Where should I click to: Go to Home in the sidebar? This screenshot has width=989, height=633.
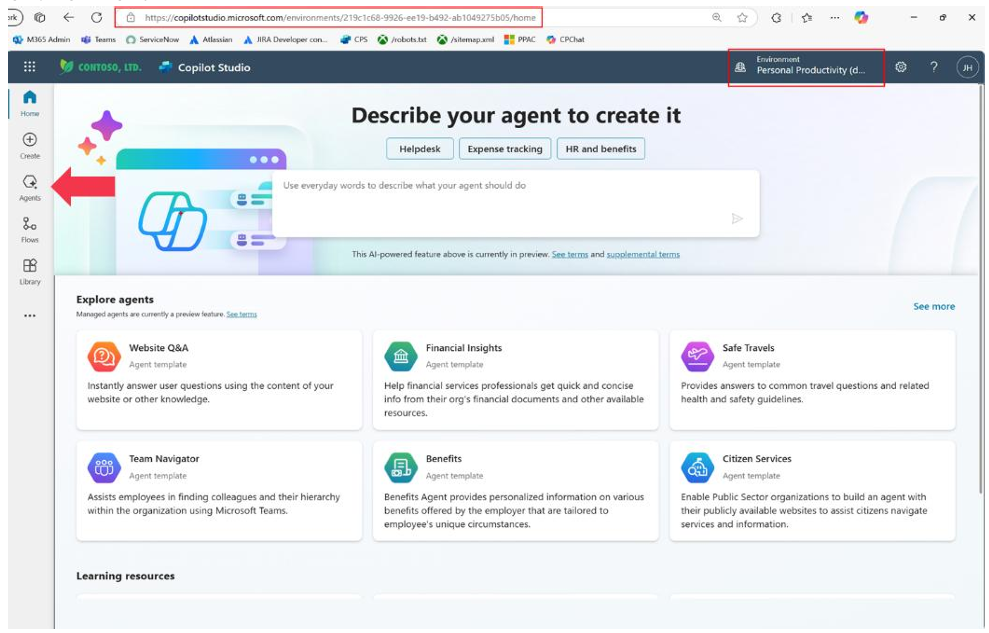pos(30,103)
